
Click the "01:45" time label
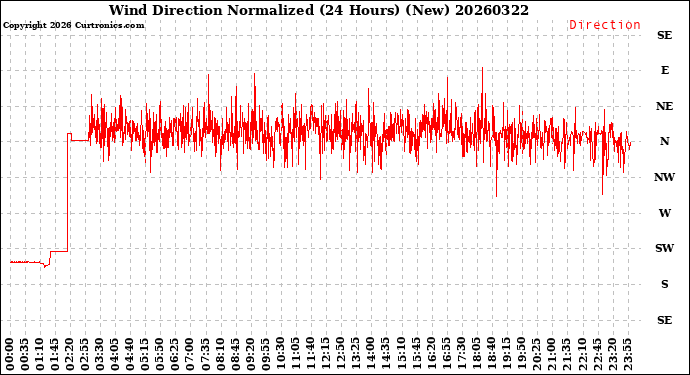click(x=55, y=354)
